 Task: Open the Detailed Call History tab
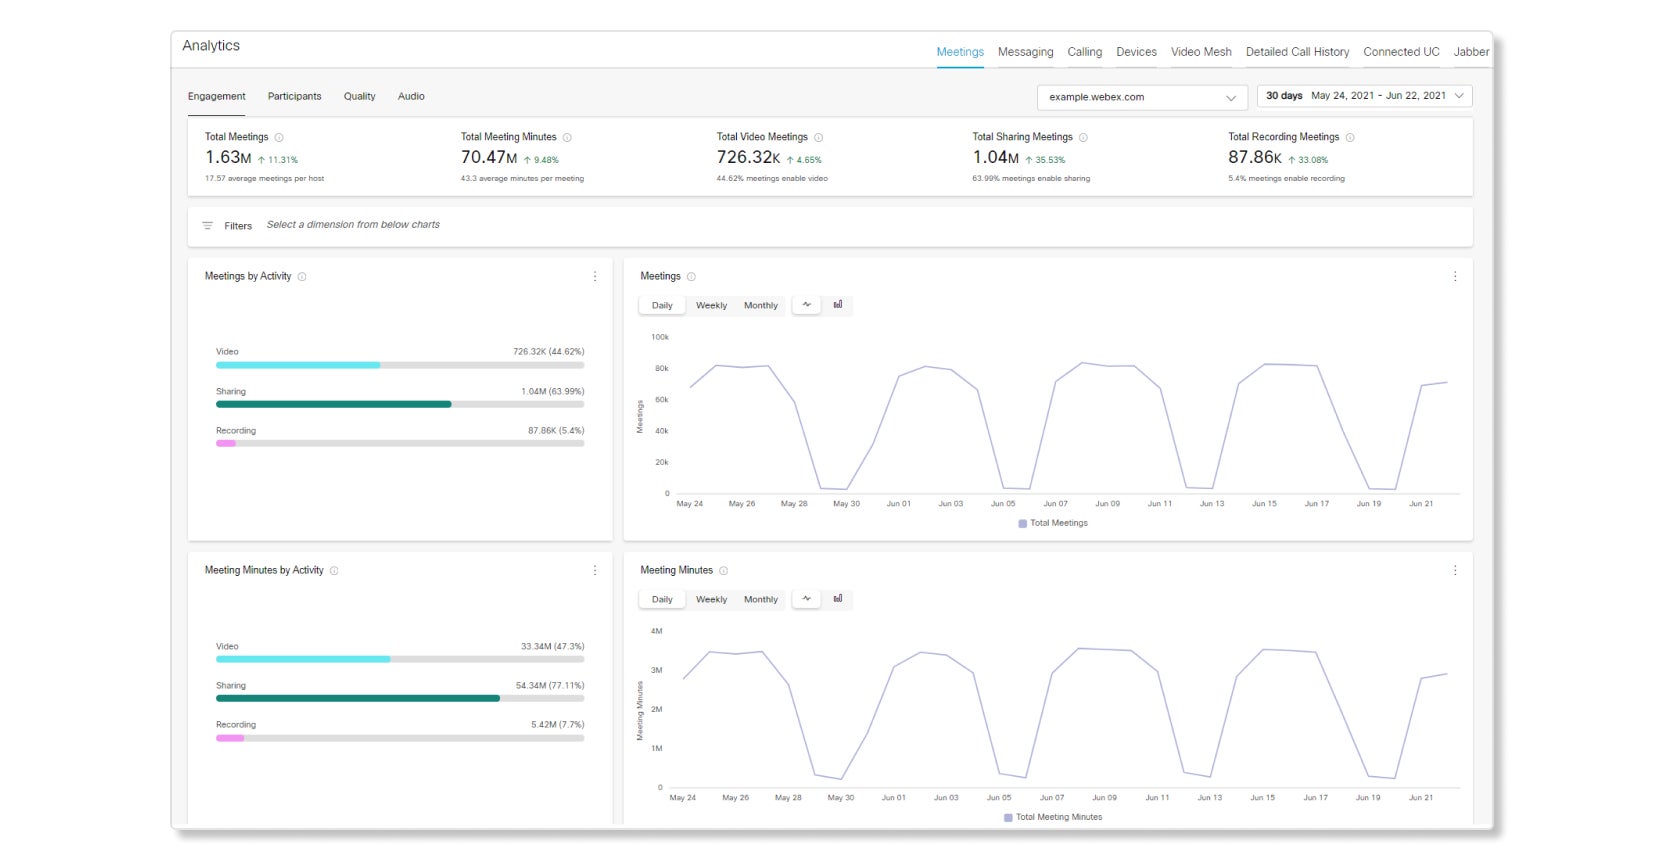tap(1297, 52)
